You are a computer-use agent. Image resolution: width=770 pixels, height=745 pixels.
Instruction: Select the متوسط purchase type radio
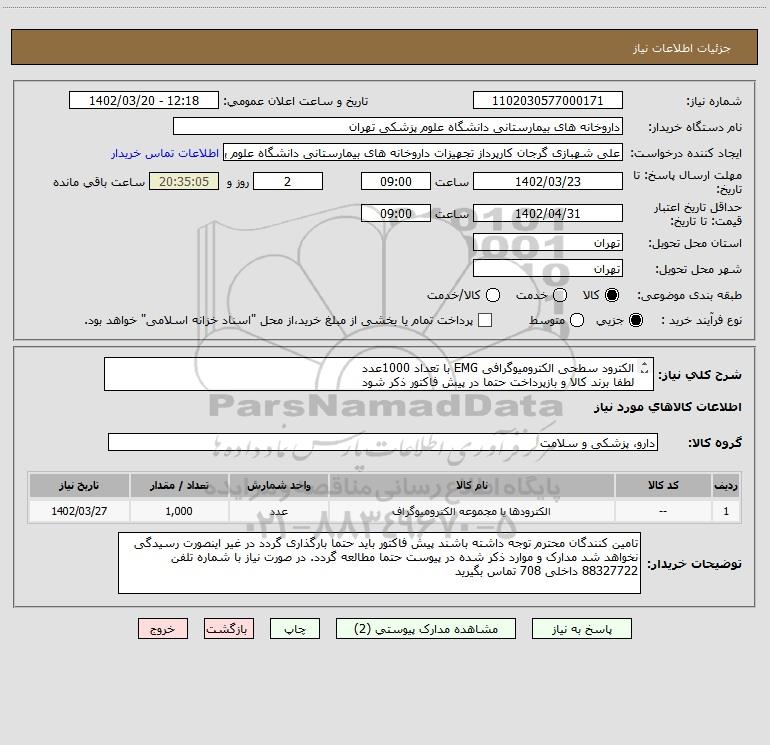[x=577, y=321]
